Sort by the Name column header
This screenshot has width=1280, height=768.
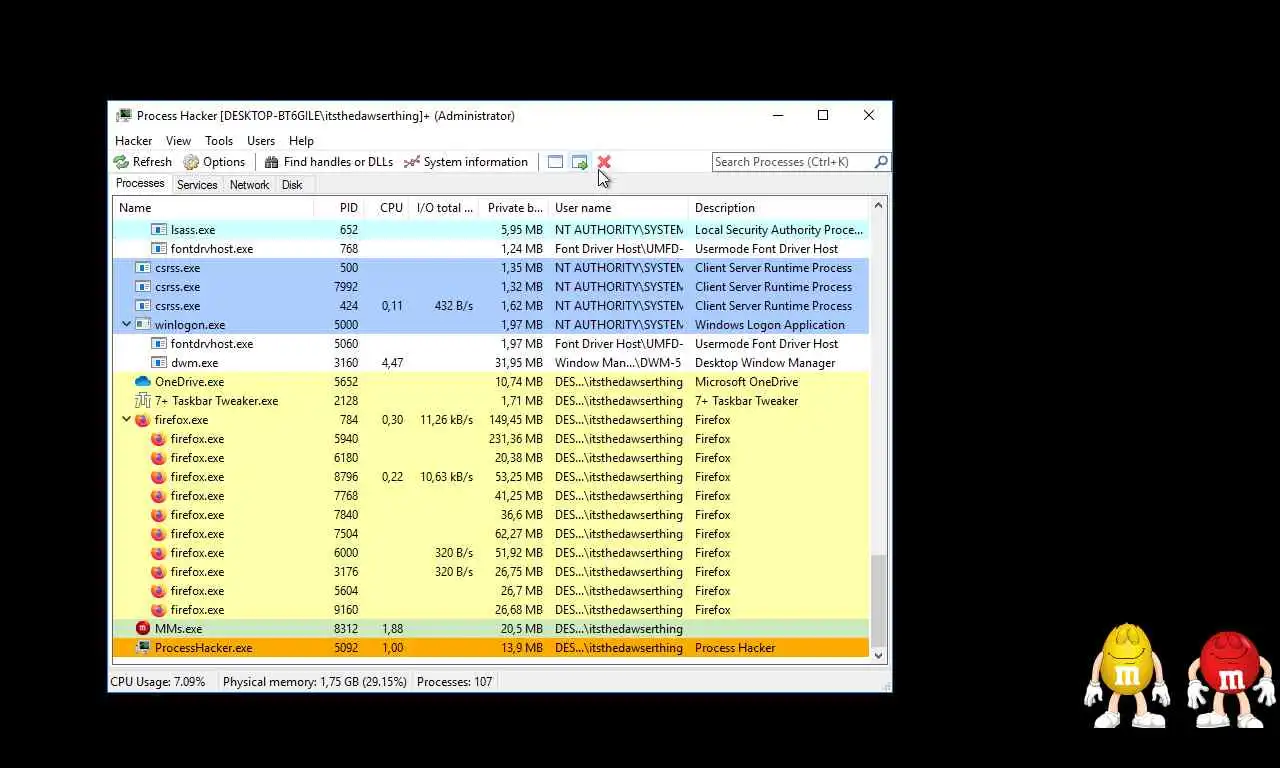point(213,208)
